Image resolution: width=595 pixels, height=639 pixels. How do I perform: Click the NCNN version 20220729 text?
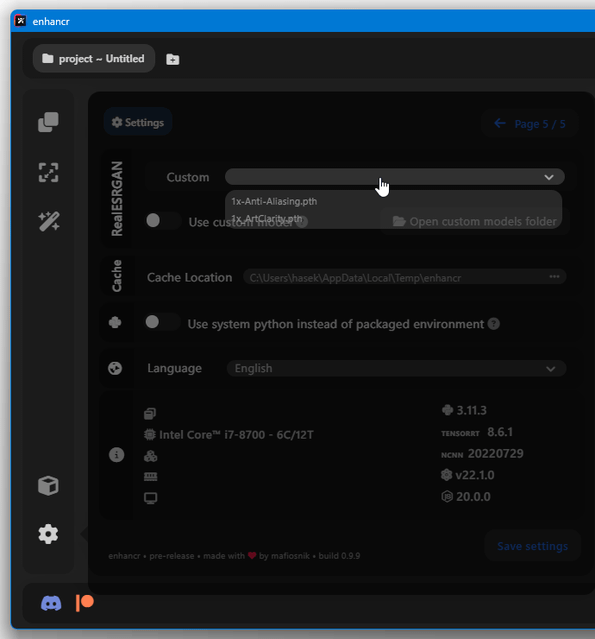pos(495,453)
